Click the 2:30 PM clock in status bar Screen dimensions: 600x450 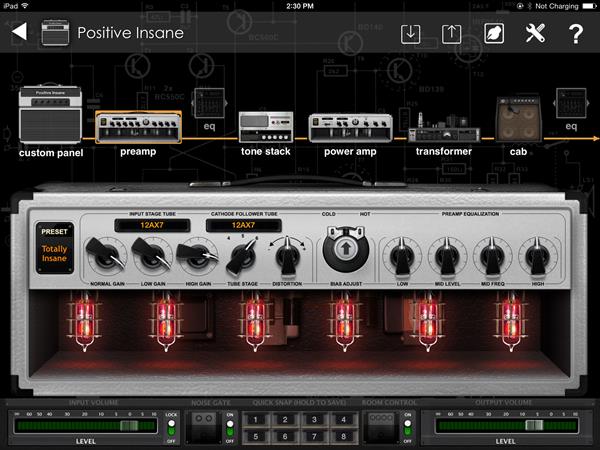pos(300,6)
